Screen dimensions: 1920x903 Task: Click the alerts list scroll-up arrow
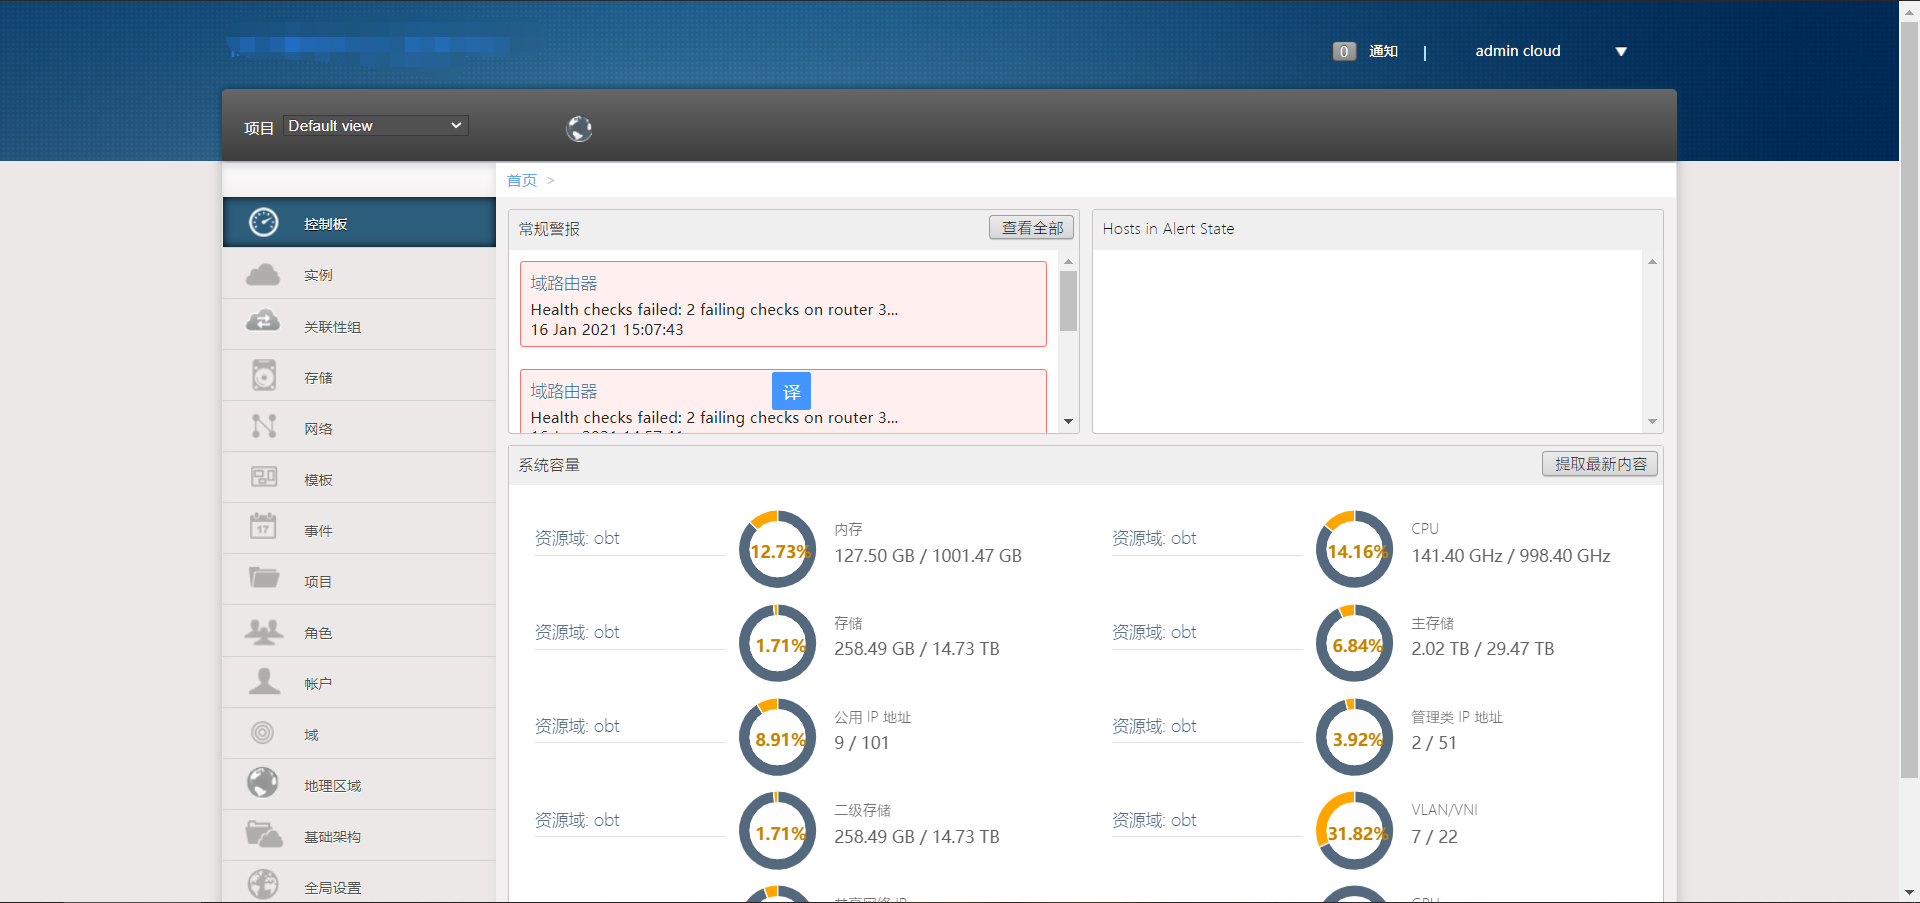point(1069,262)
